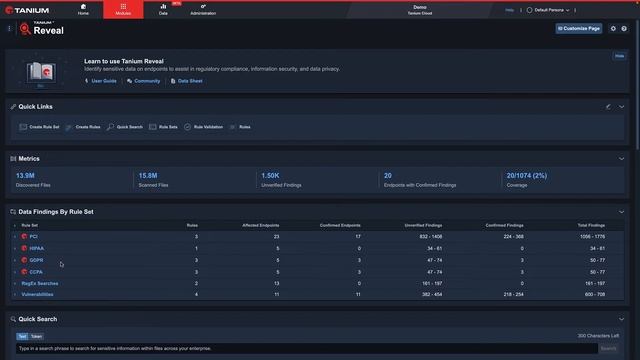This screenshot has width=640, height=360.
Task: Click the Search button
Action: (x=608, y=349)
